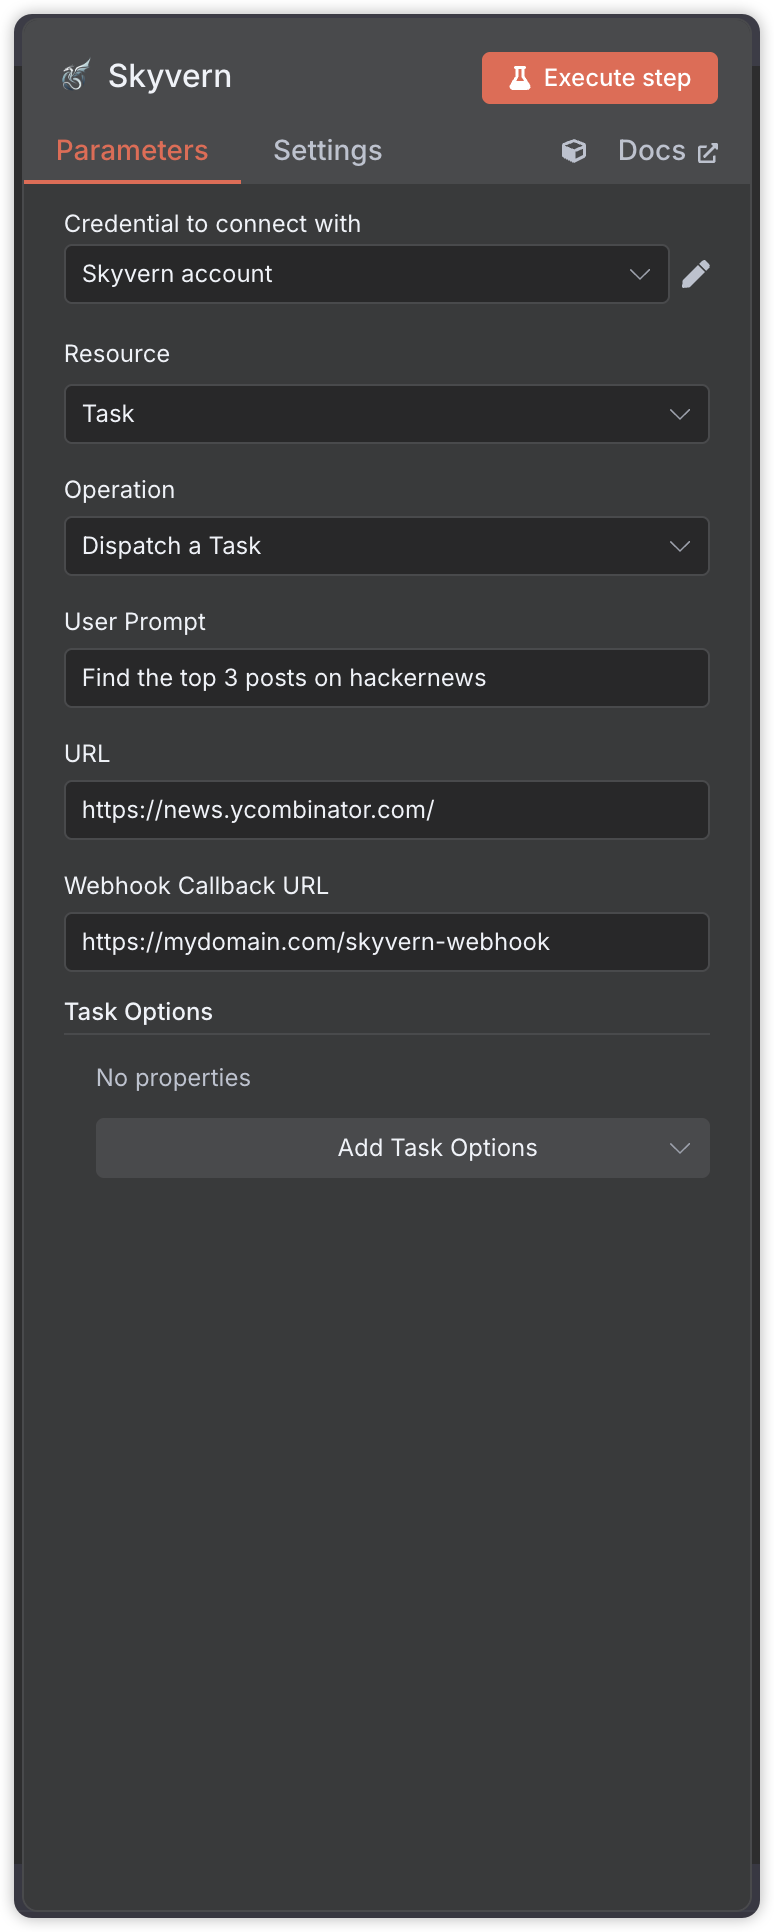Switch to the Settings tab

click(328, 151)
